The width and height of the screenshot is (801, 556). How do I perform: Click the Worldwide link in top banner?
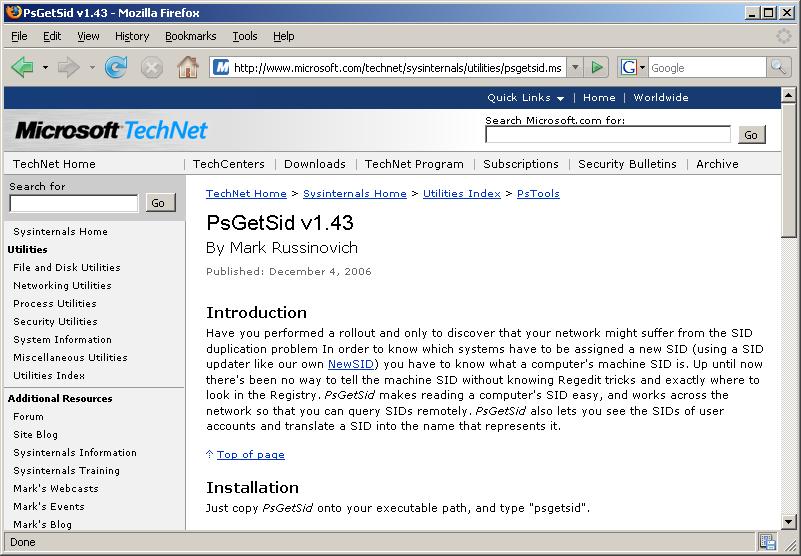661,98
